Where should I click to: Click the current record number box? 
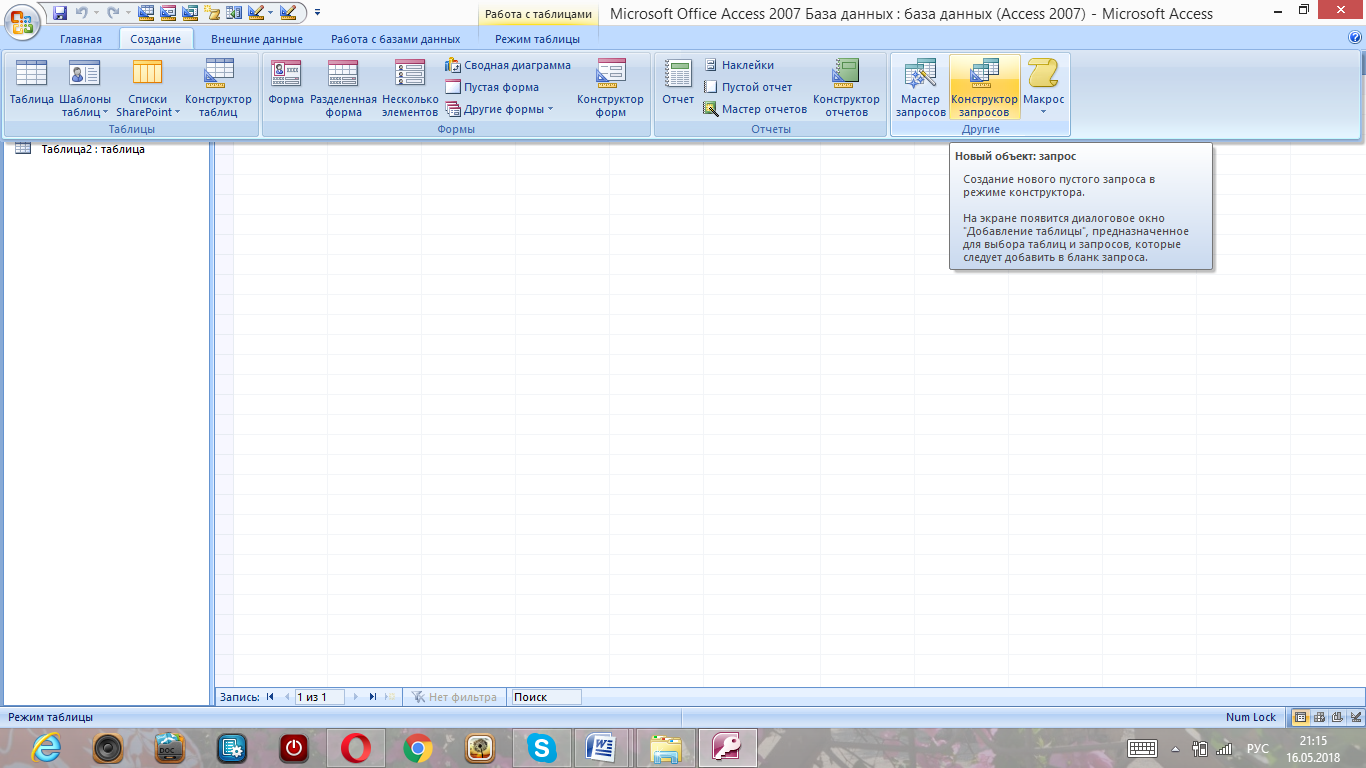click(x=318, y=697)
